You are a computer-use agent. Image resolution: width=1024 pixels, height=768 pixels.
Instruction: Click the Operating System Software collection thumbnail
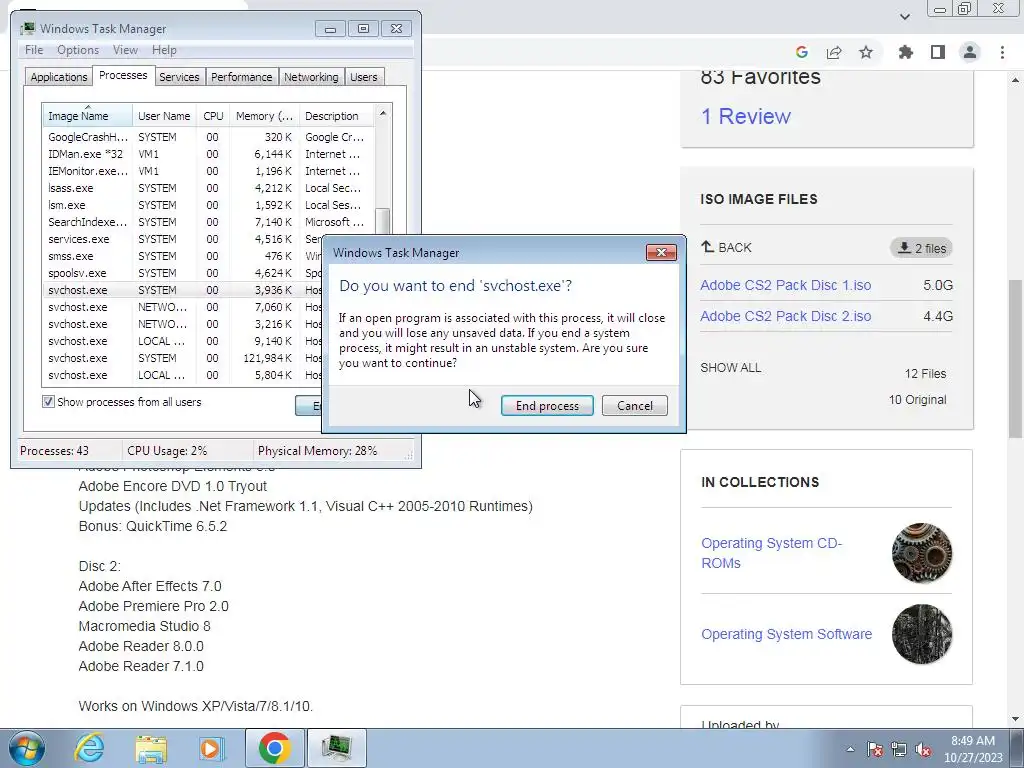[x=921, y=634]
